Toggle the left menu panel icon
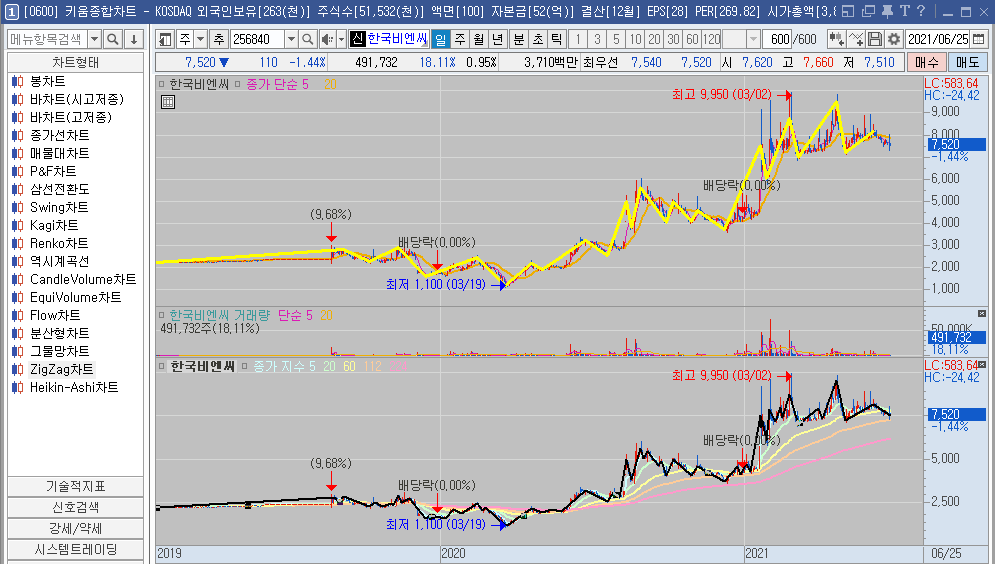The width and height of the screenshot is (995, 564). click(x=165, y=39)
